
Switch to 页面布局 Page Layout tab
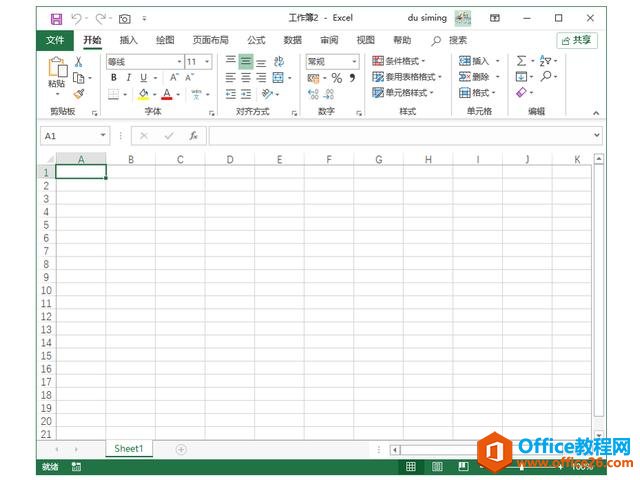(211, 40)
